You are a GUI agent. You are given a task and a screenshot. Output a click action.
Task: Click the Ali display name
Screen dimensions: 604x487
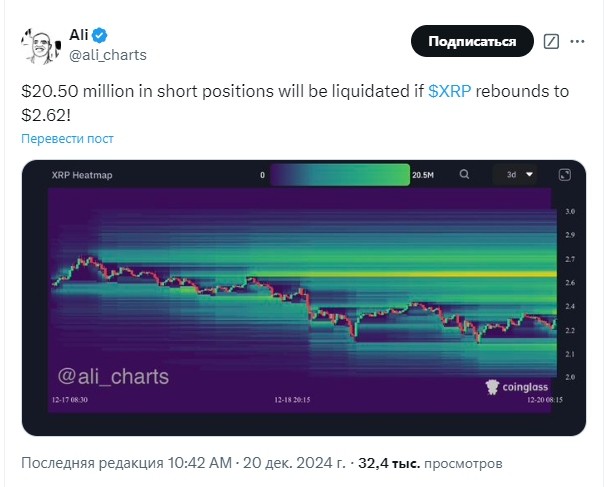click(79, 35)
